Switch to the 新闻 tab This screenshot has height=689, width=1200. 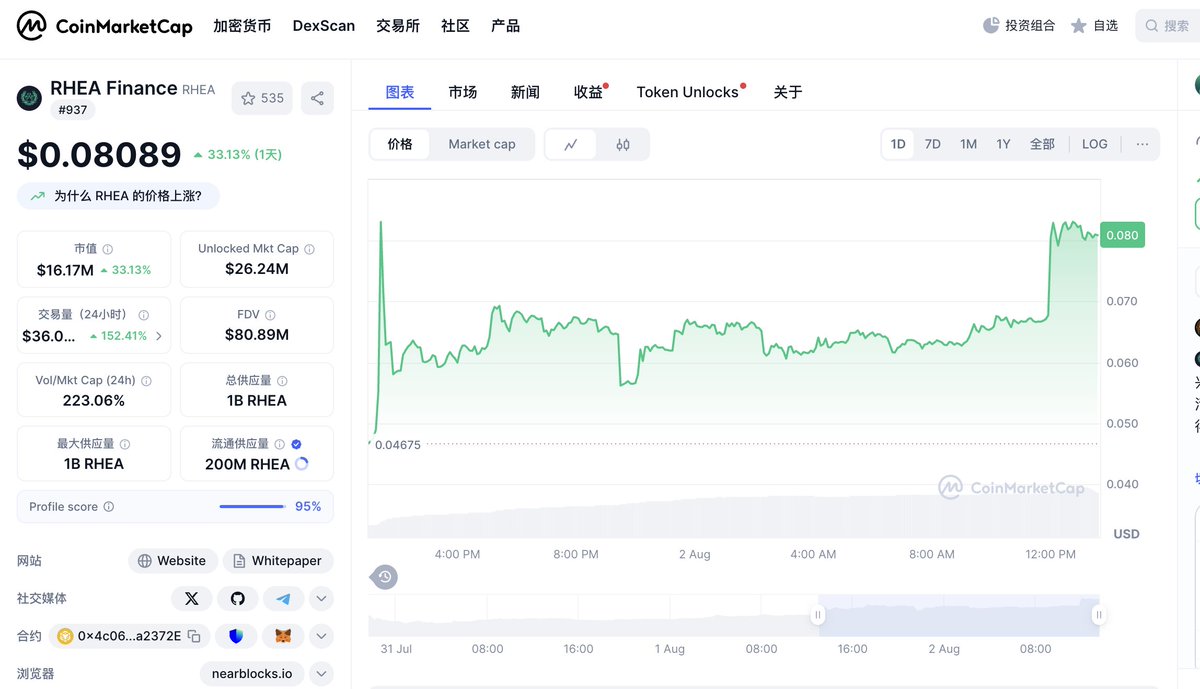525,92
